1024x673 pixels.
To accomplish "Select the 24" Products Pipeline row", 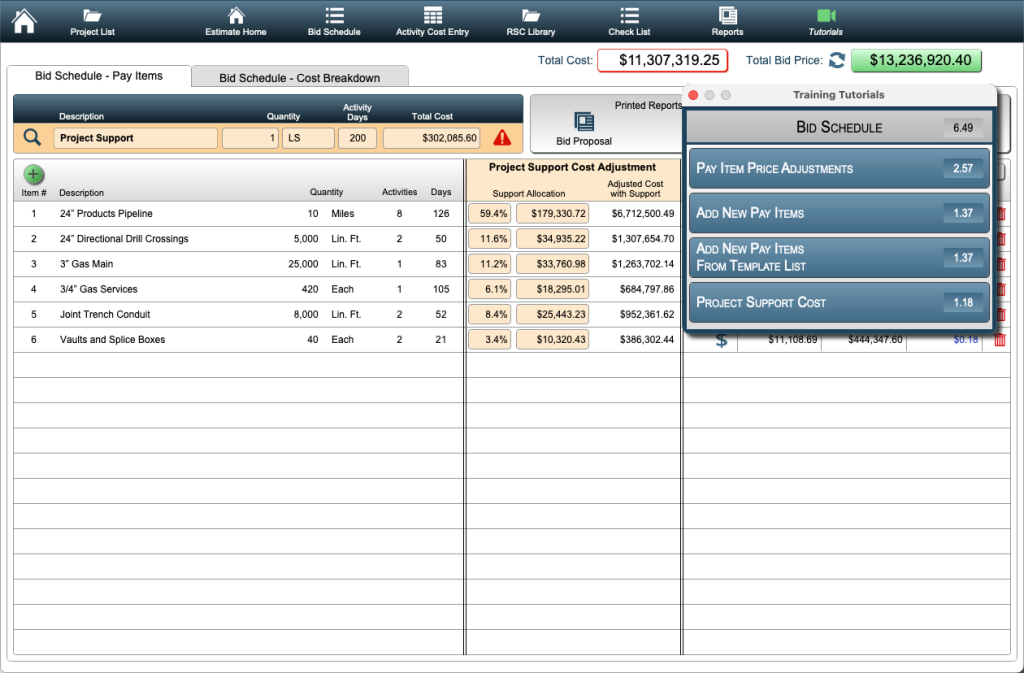I will pos(238,213).
